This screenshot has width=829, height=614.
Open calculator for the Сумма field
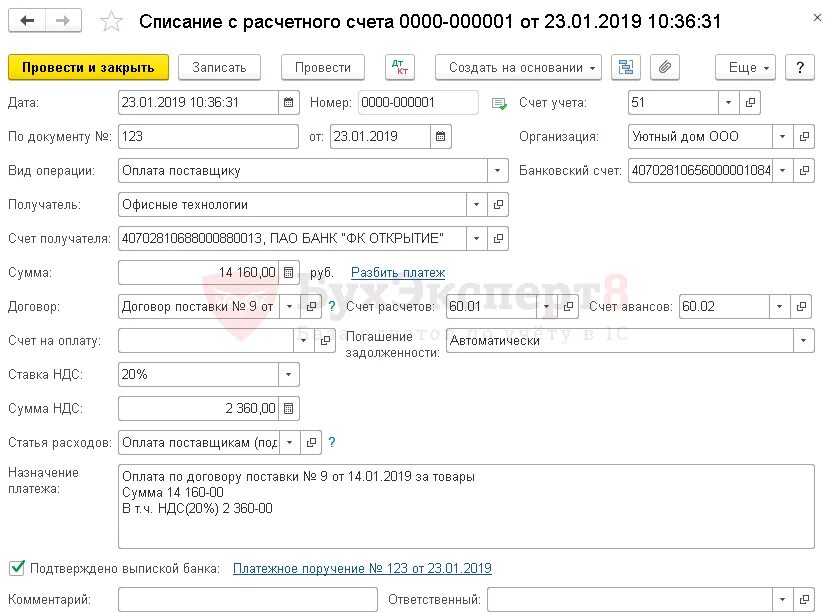coord(288,273)
